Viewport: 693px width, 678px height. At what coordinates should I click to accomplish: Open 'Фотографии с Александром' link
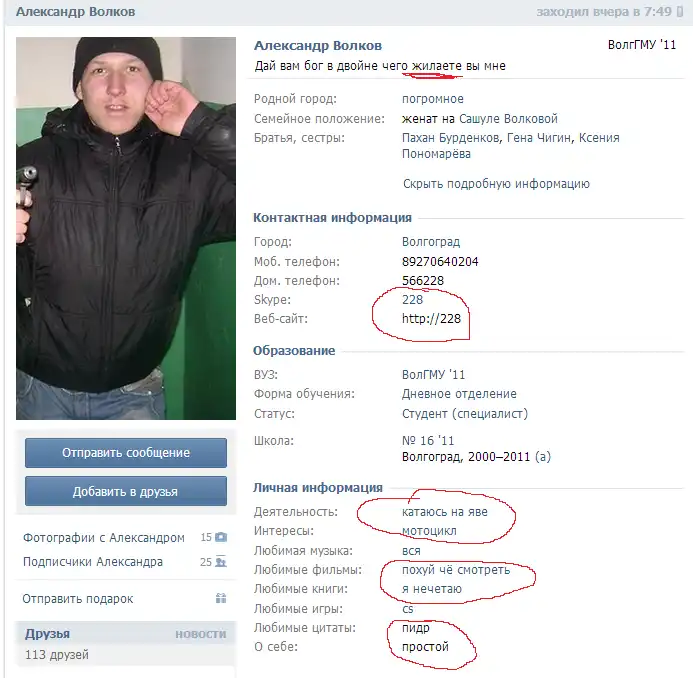[x=103, y=537]
